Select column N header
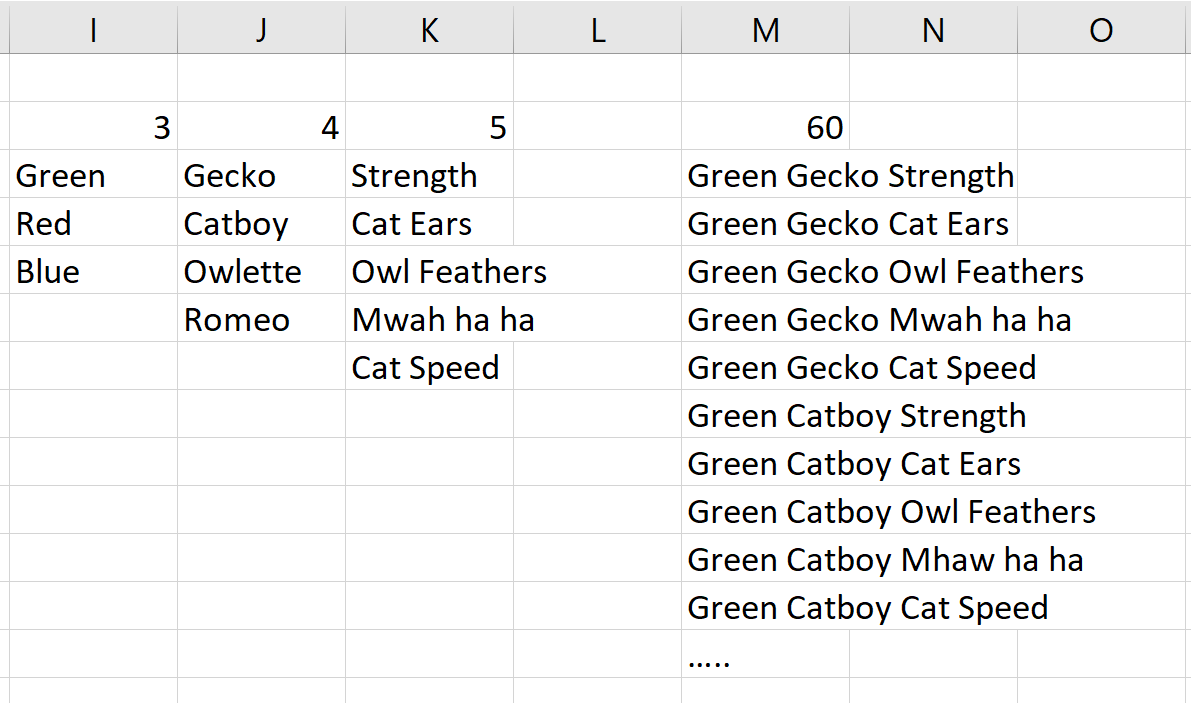1192x704 pixels. point(933,30)
